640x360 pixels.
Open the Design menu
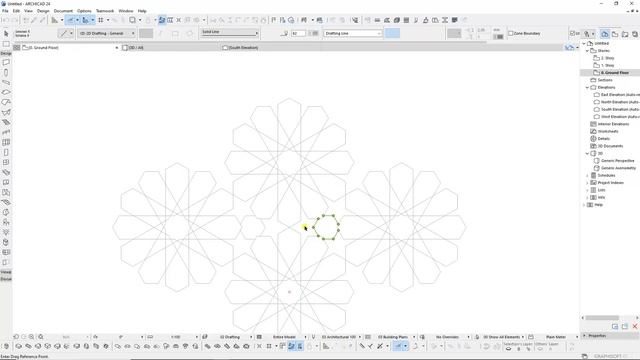[43, 11]
